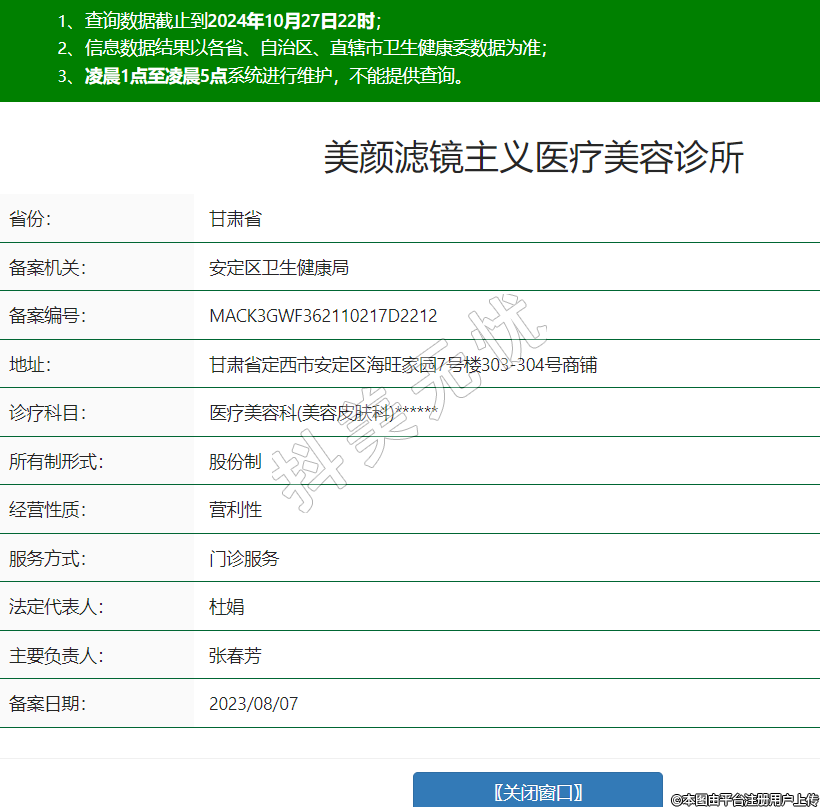Viewport: 820px width, 807px height.
Task: Click the main person name 张春芳
Action: (235, 655)
